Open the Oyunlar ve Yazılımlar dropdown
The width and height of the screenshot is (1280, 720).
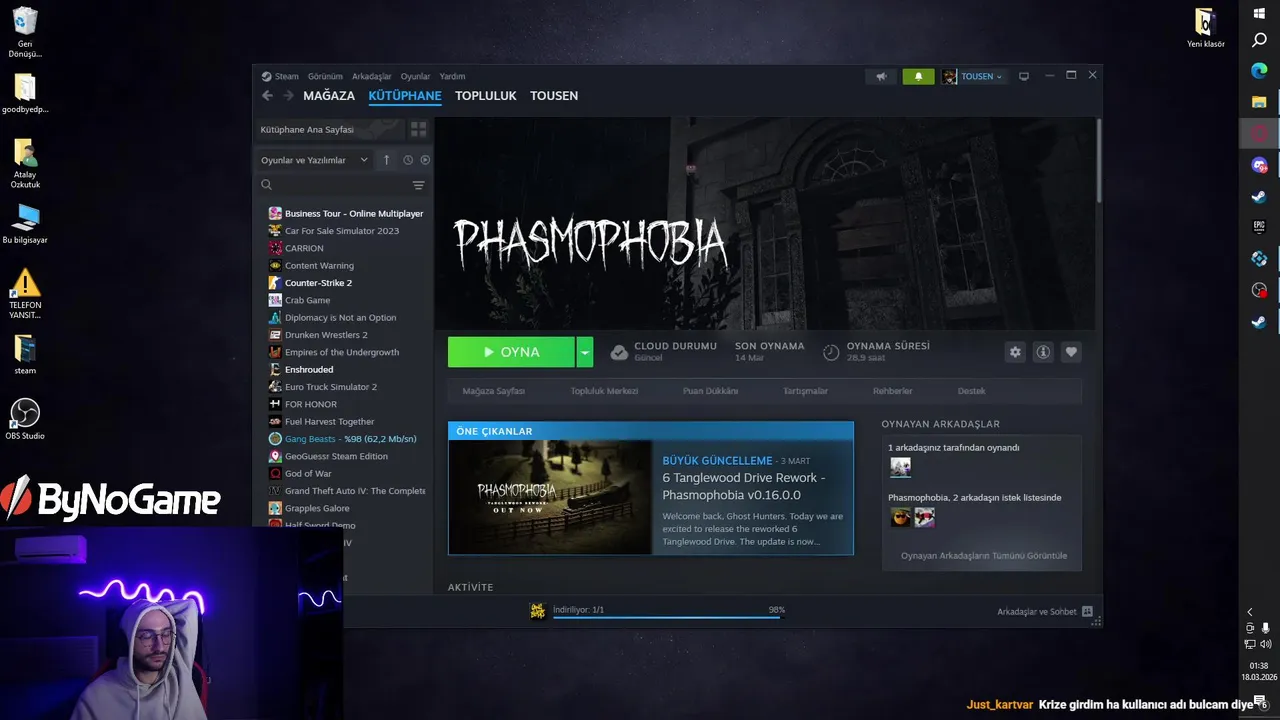pos(314,160)
